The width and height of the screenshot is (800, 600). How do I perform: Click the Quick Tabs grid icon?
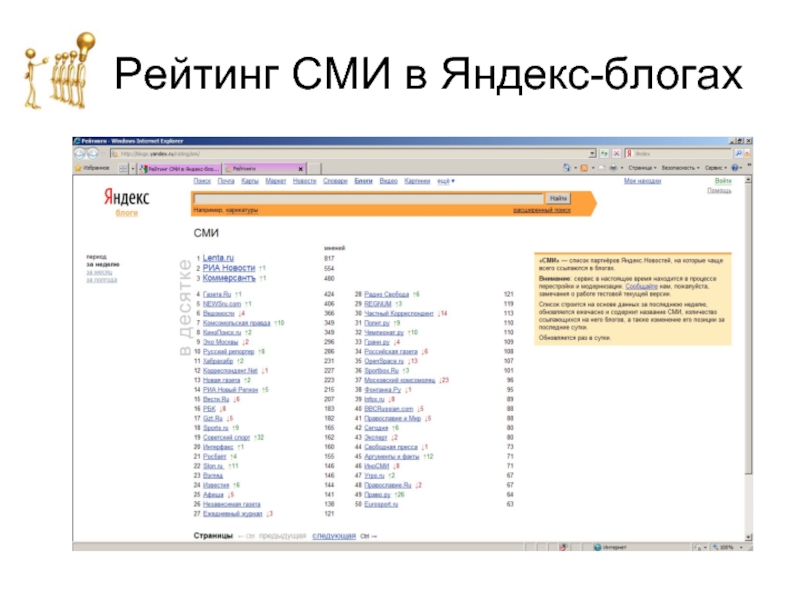click(x=123, y=168)
